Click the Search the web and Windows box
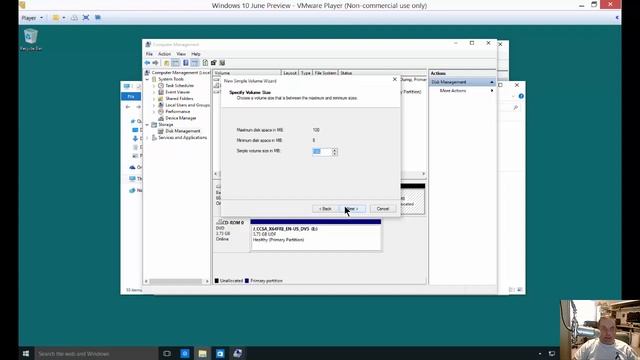This screenshot has height=360, width=640. (x=96, y=353)
